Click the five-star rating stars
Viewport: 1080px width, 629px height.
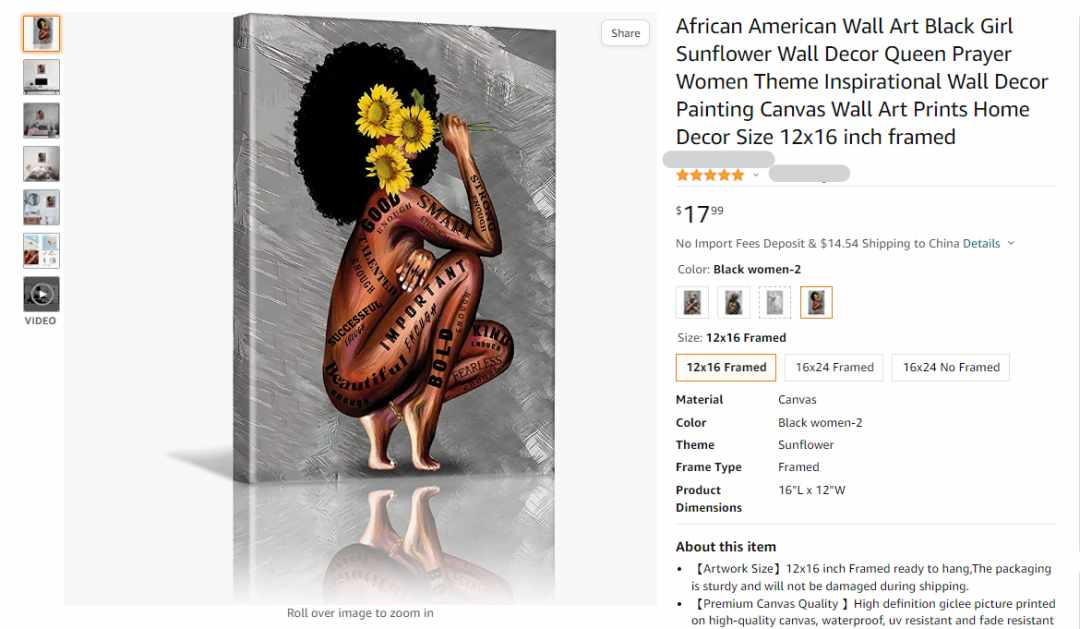tap(710, 175)
